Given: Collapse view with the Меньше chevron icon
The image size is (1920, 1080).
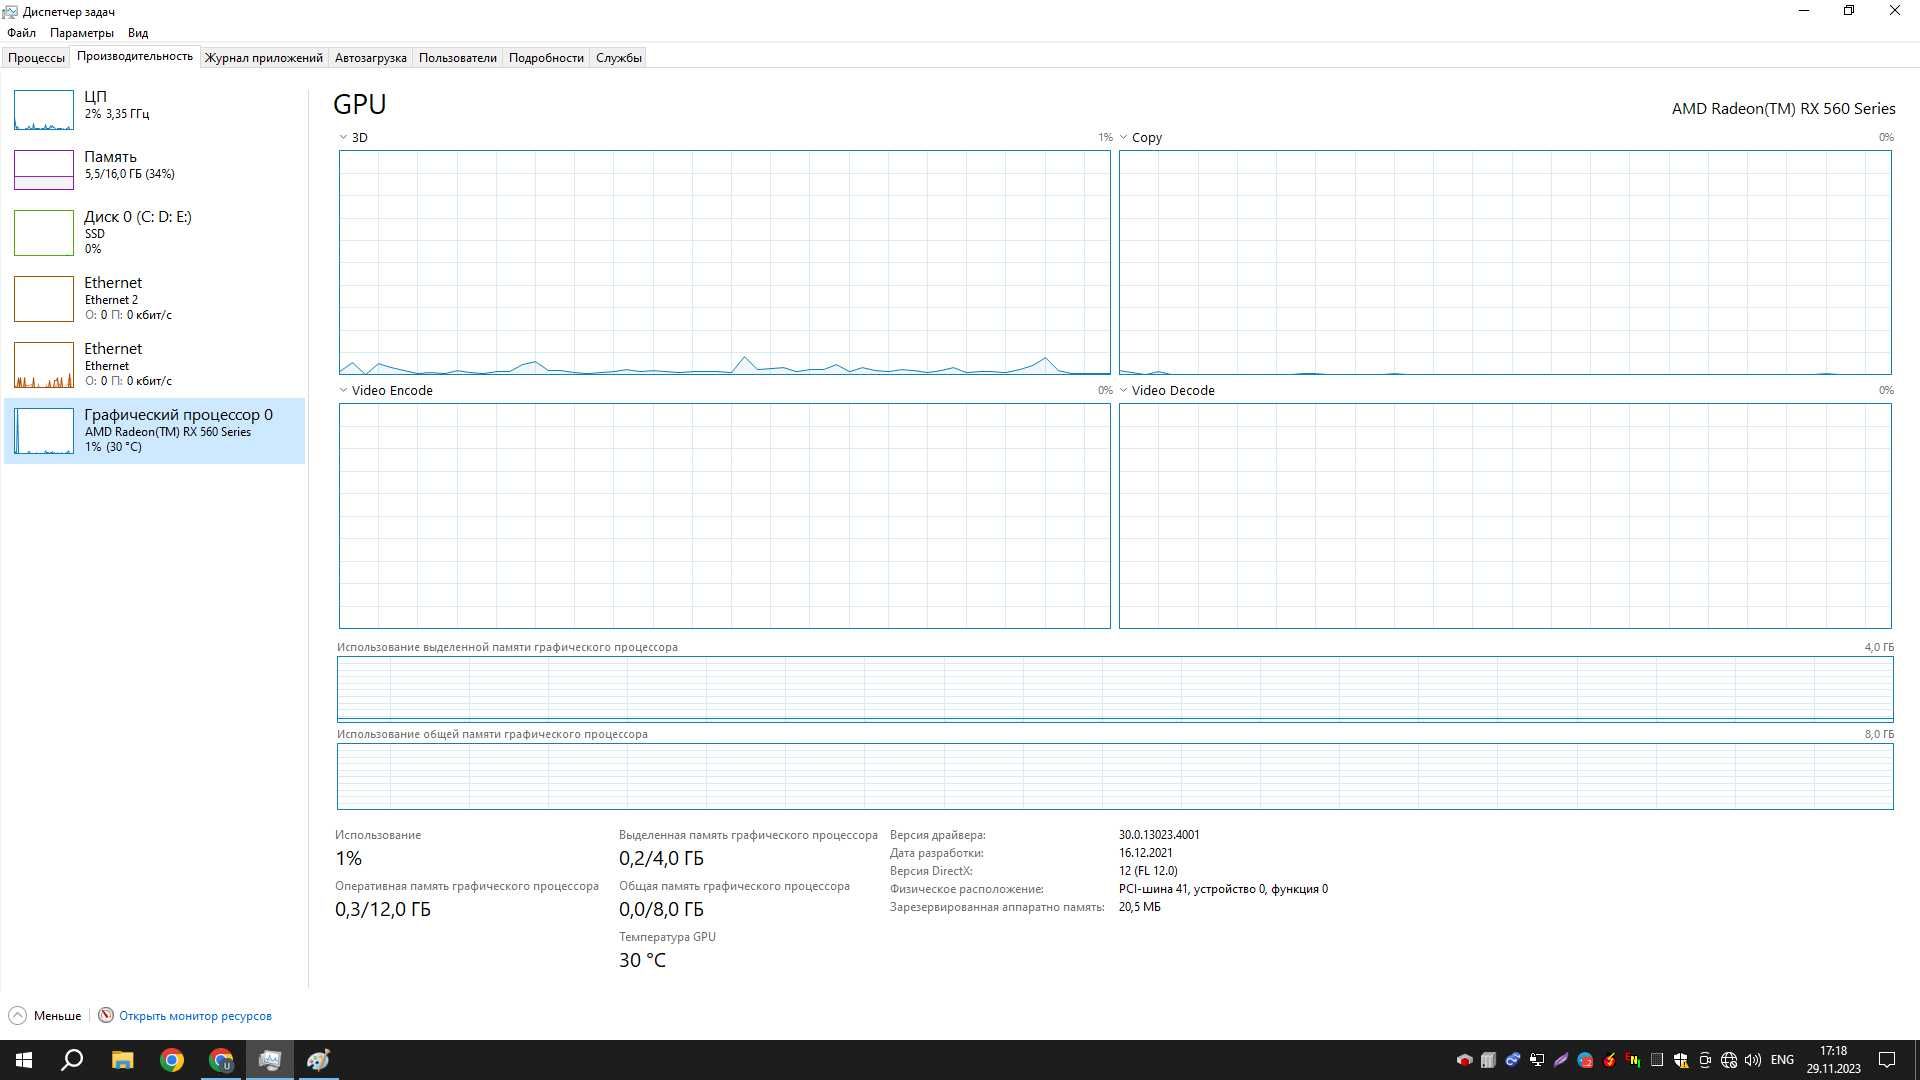Looking at the screenshot, I should (x=17, y=1016).
